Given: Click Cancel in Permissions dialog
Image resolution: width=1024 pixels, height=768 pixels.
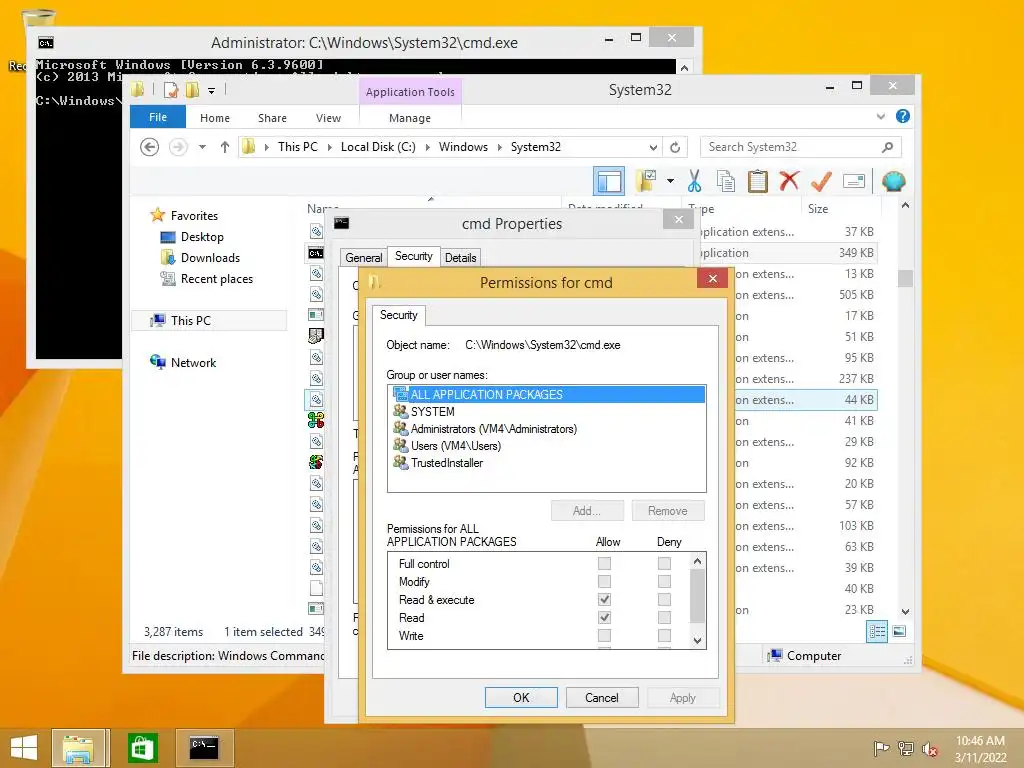Looking at the screenshot, I should click(601, 697).
